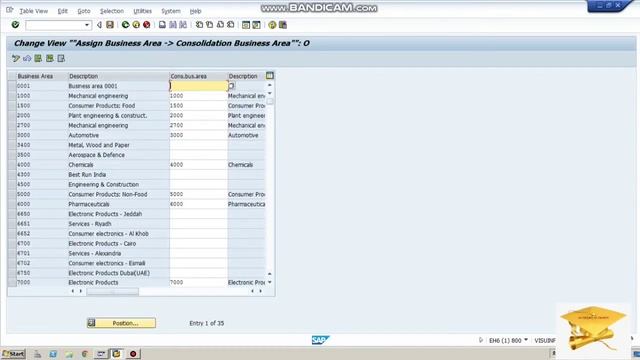Select row marker for Services - Alexandria
Viewport: 640px width, 360px height.
pyautogui.click(x=12, y=253)
